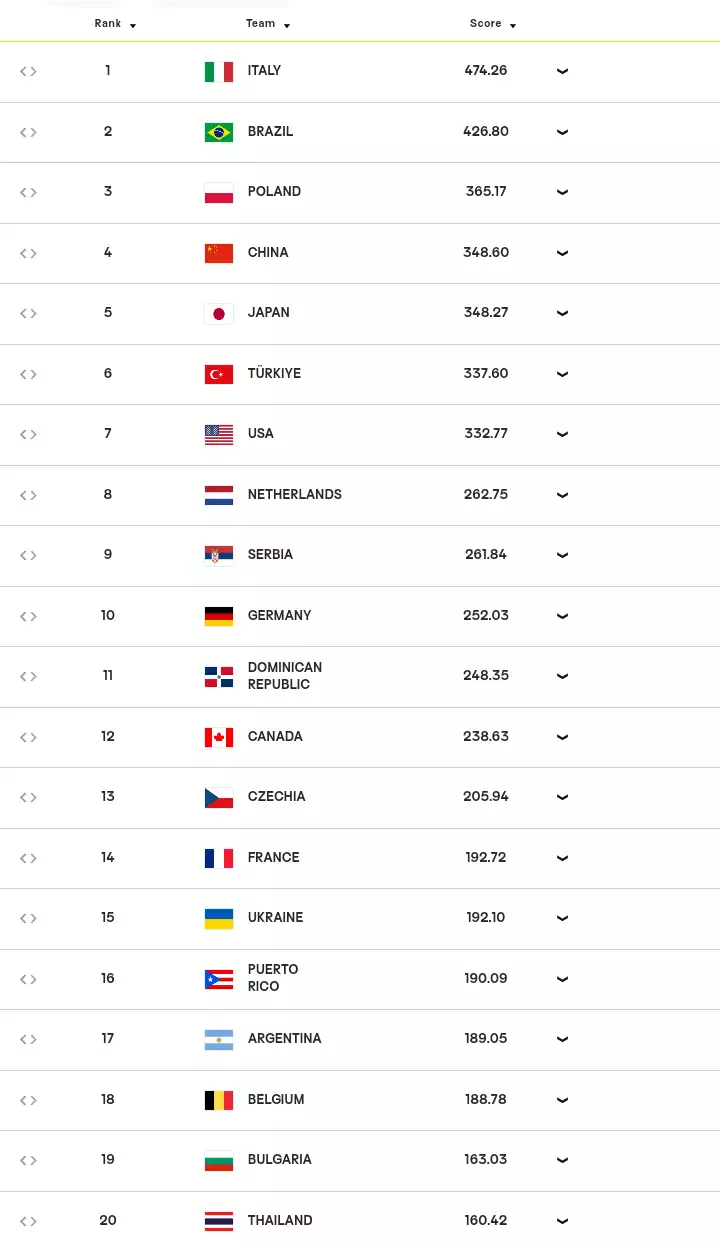
Task: Click the Puerto Rico flag icon
Action: pyautogui.click(x=219, y=979)
